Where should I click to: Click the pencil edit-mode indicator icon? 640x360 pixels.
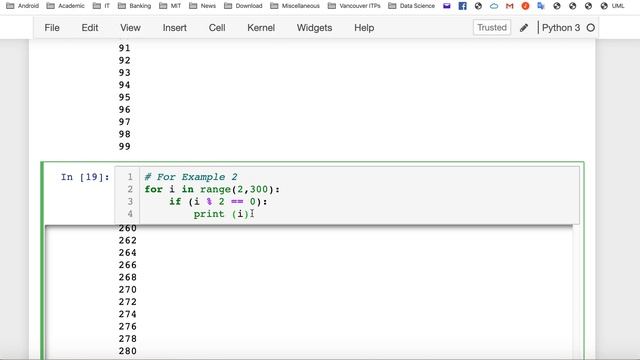tap(524, 28)
